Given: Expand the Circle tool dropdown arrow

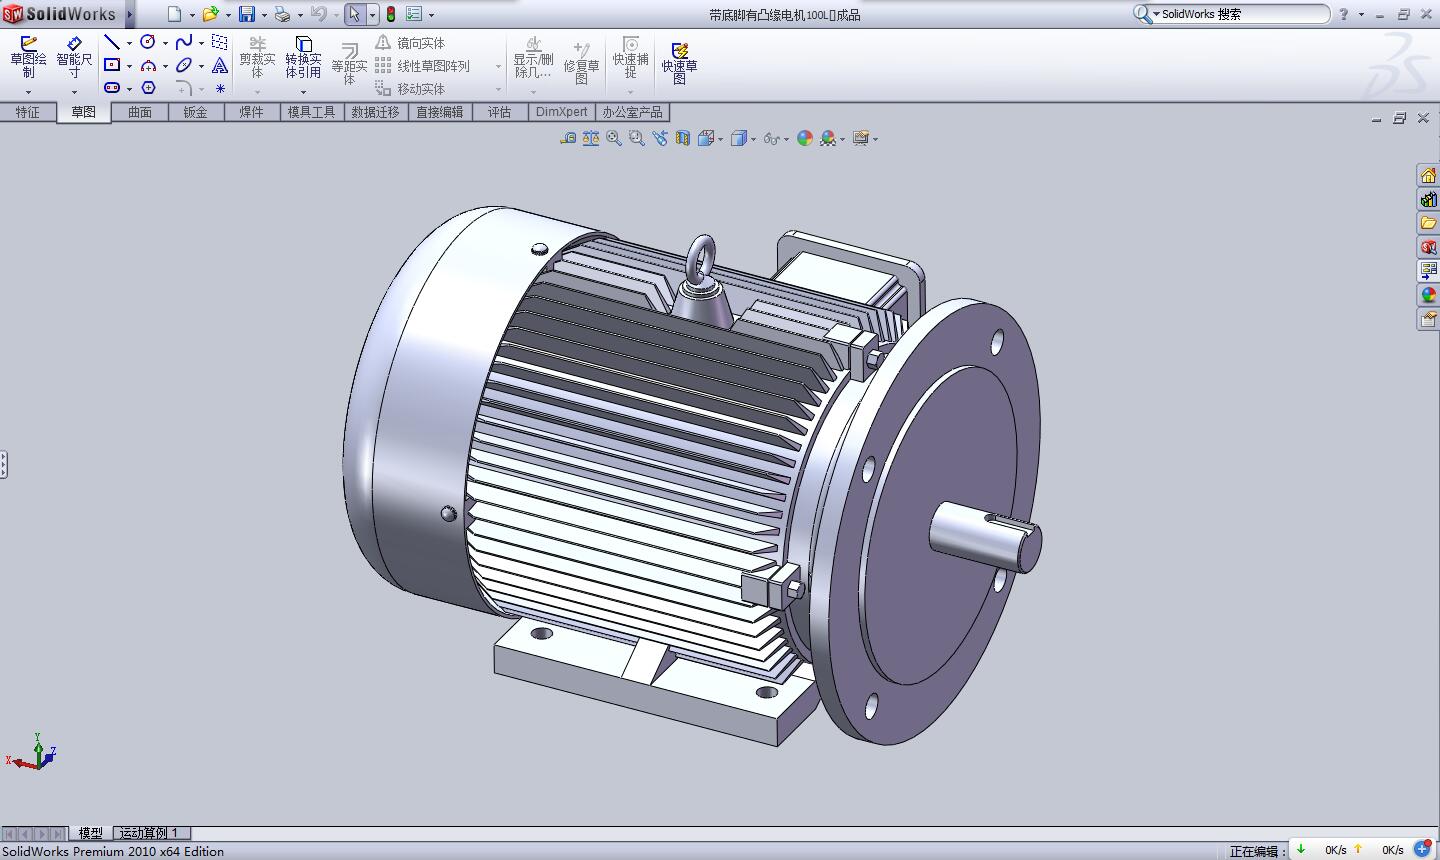Looking at the screenshot, I should point(165,43).
